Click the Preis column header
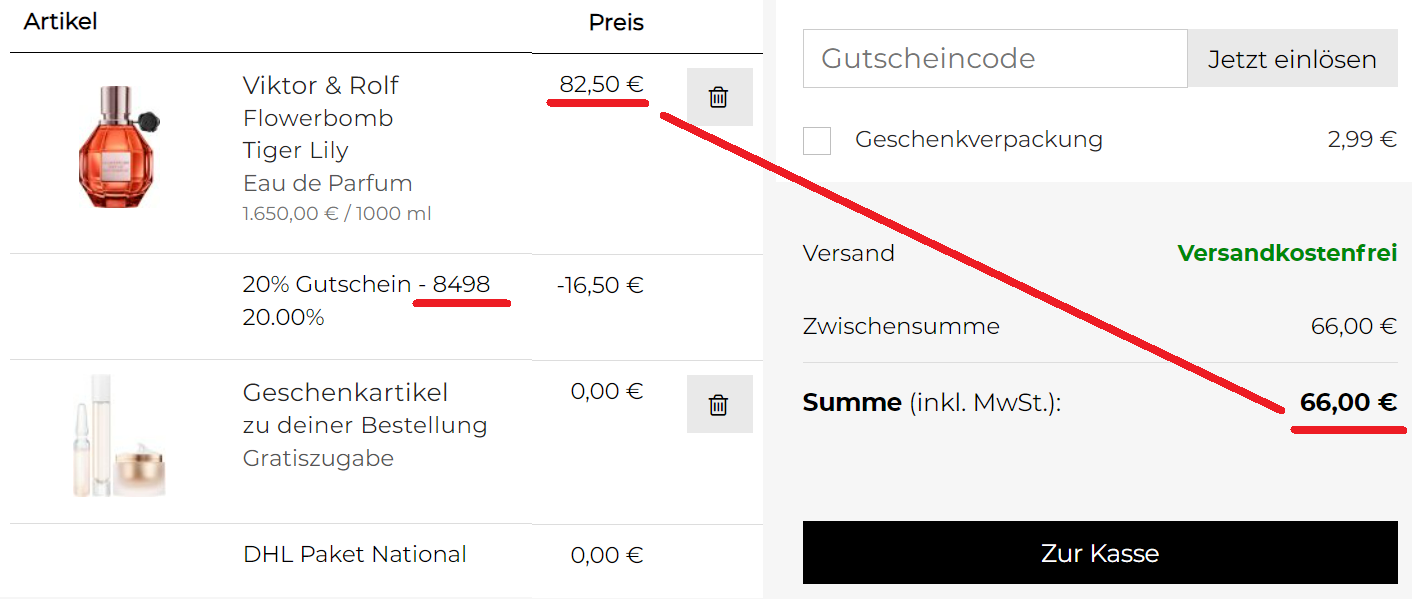 (616, 22)
